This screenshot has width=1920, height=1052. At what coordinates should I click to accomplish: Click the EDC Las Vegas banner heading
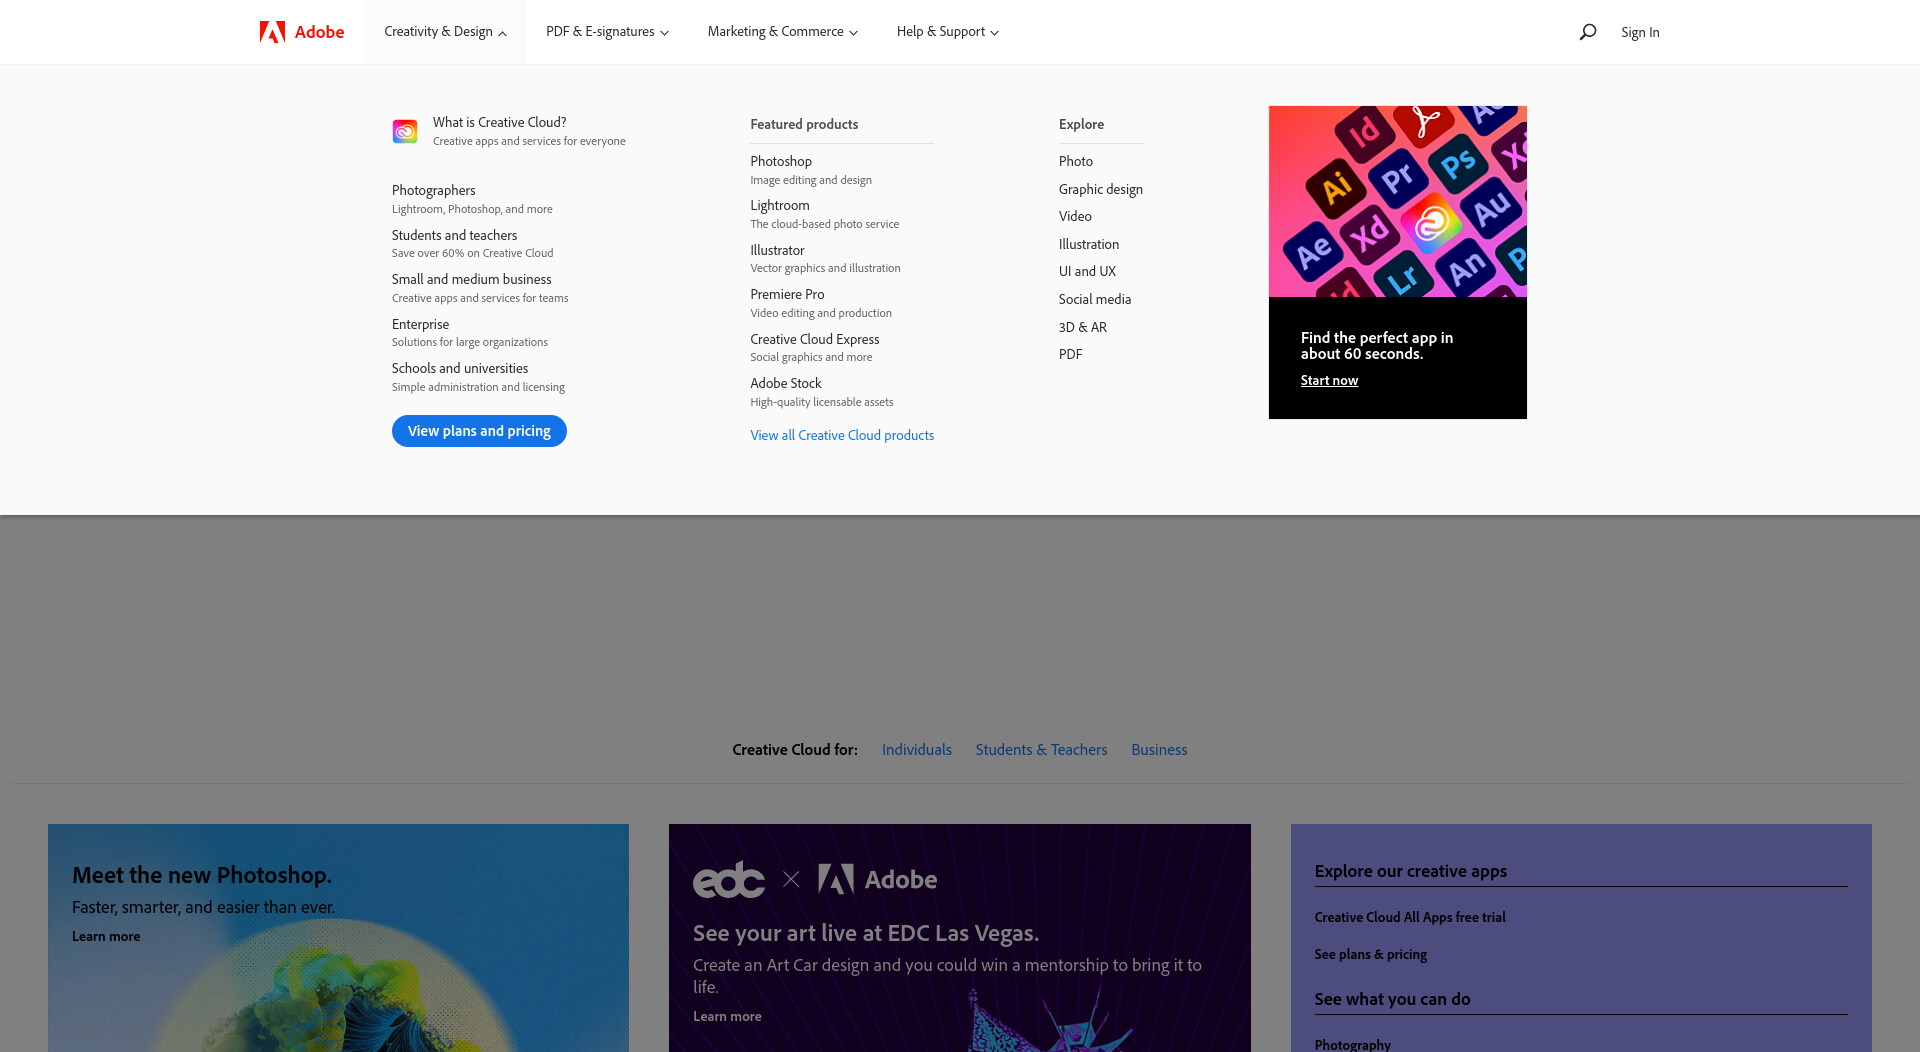click(x=866, y=933)
